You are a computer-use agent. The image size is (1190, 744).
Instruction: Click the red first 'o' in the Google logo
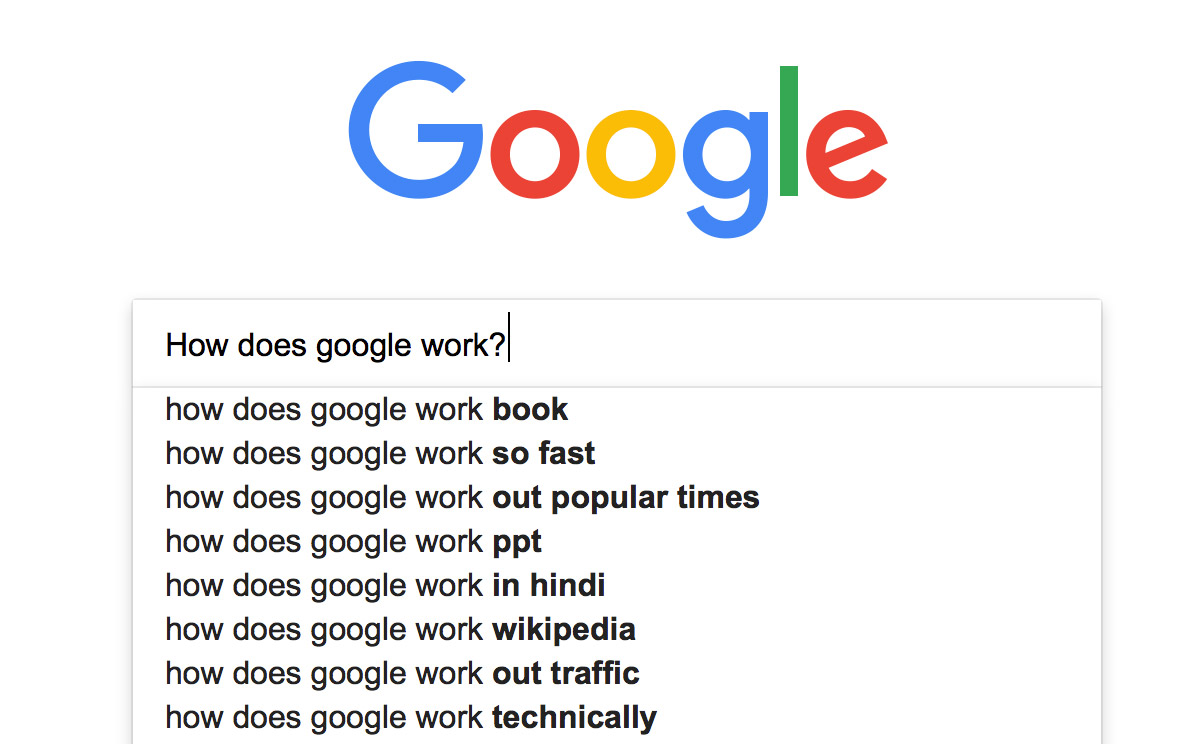point(537,150)
